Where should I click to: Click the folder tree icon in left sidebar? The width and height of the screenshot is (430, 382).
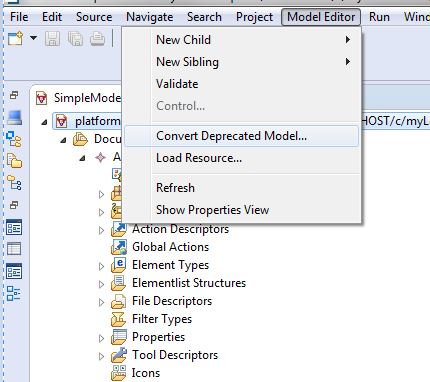[14, 183]
